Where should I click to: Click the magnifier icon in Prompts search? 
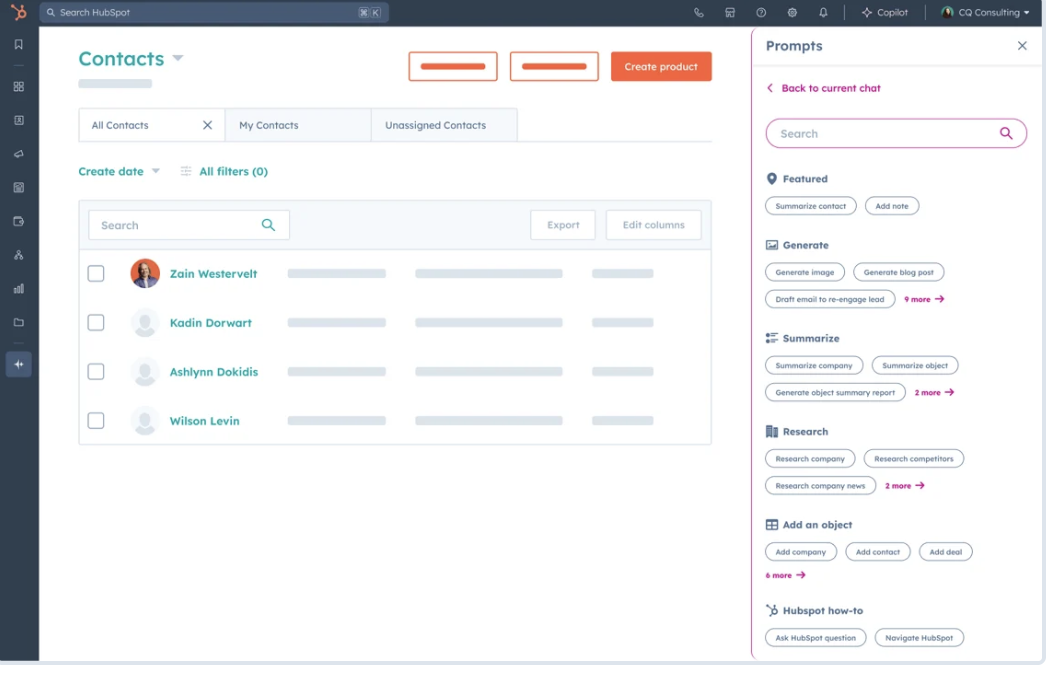pos(1006,134)
